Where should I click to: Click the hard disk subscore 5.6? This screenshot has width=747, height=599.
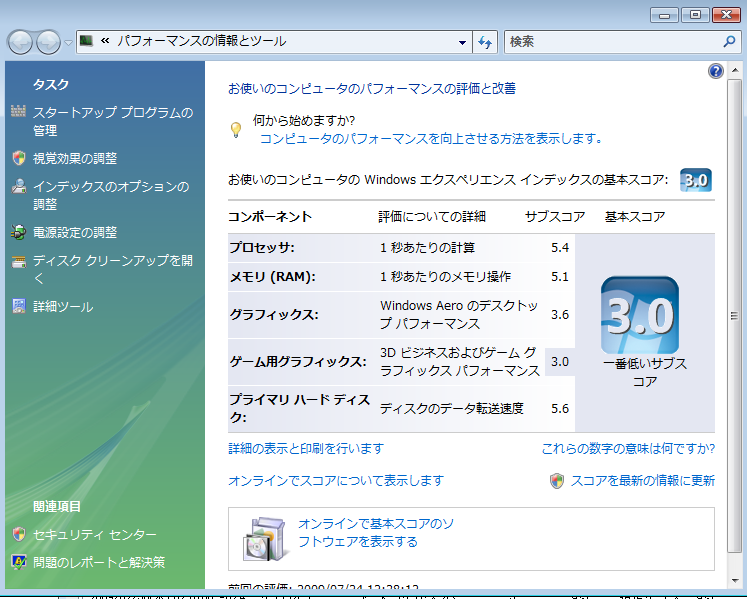560,408
